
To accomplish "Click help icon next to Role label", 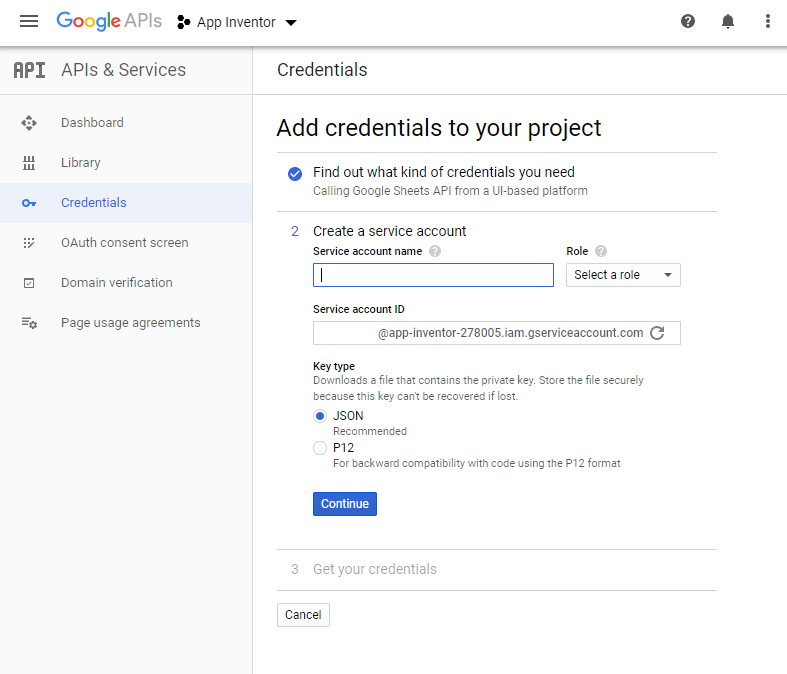I will 601,252.
